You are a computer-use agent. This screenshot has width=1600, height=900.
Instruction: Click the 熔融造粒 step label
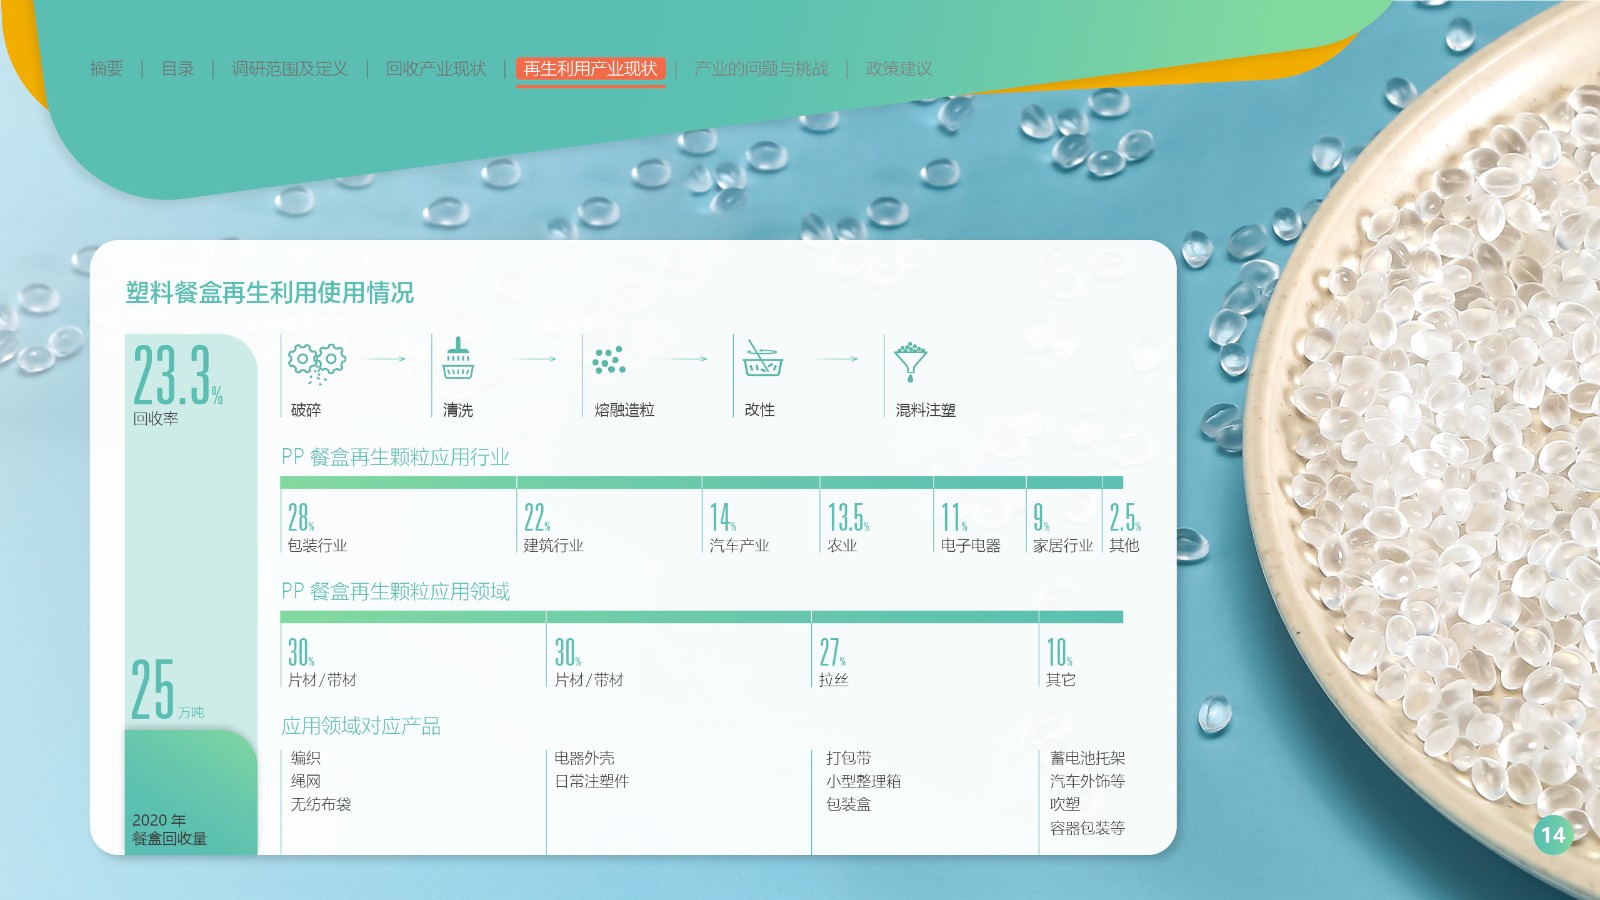pyautogui.click(x=624, y=410)
